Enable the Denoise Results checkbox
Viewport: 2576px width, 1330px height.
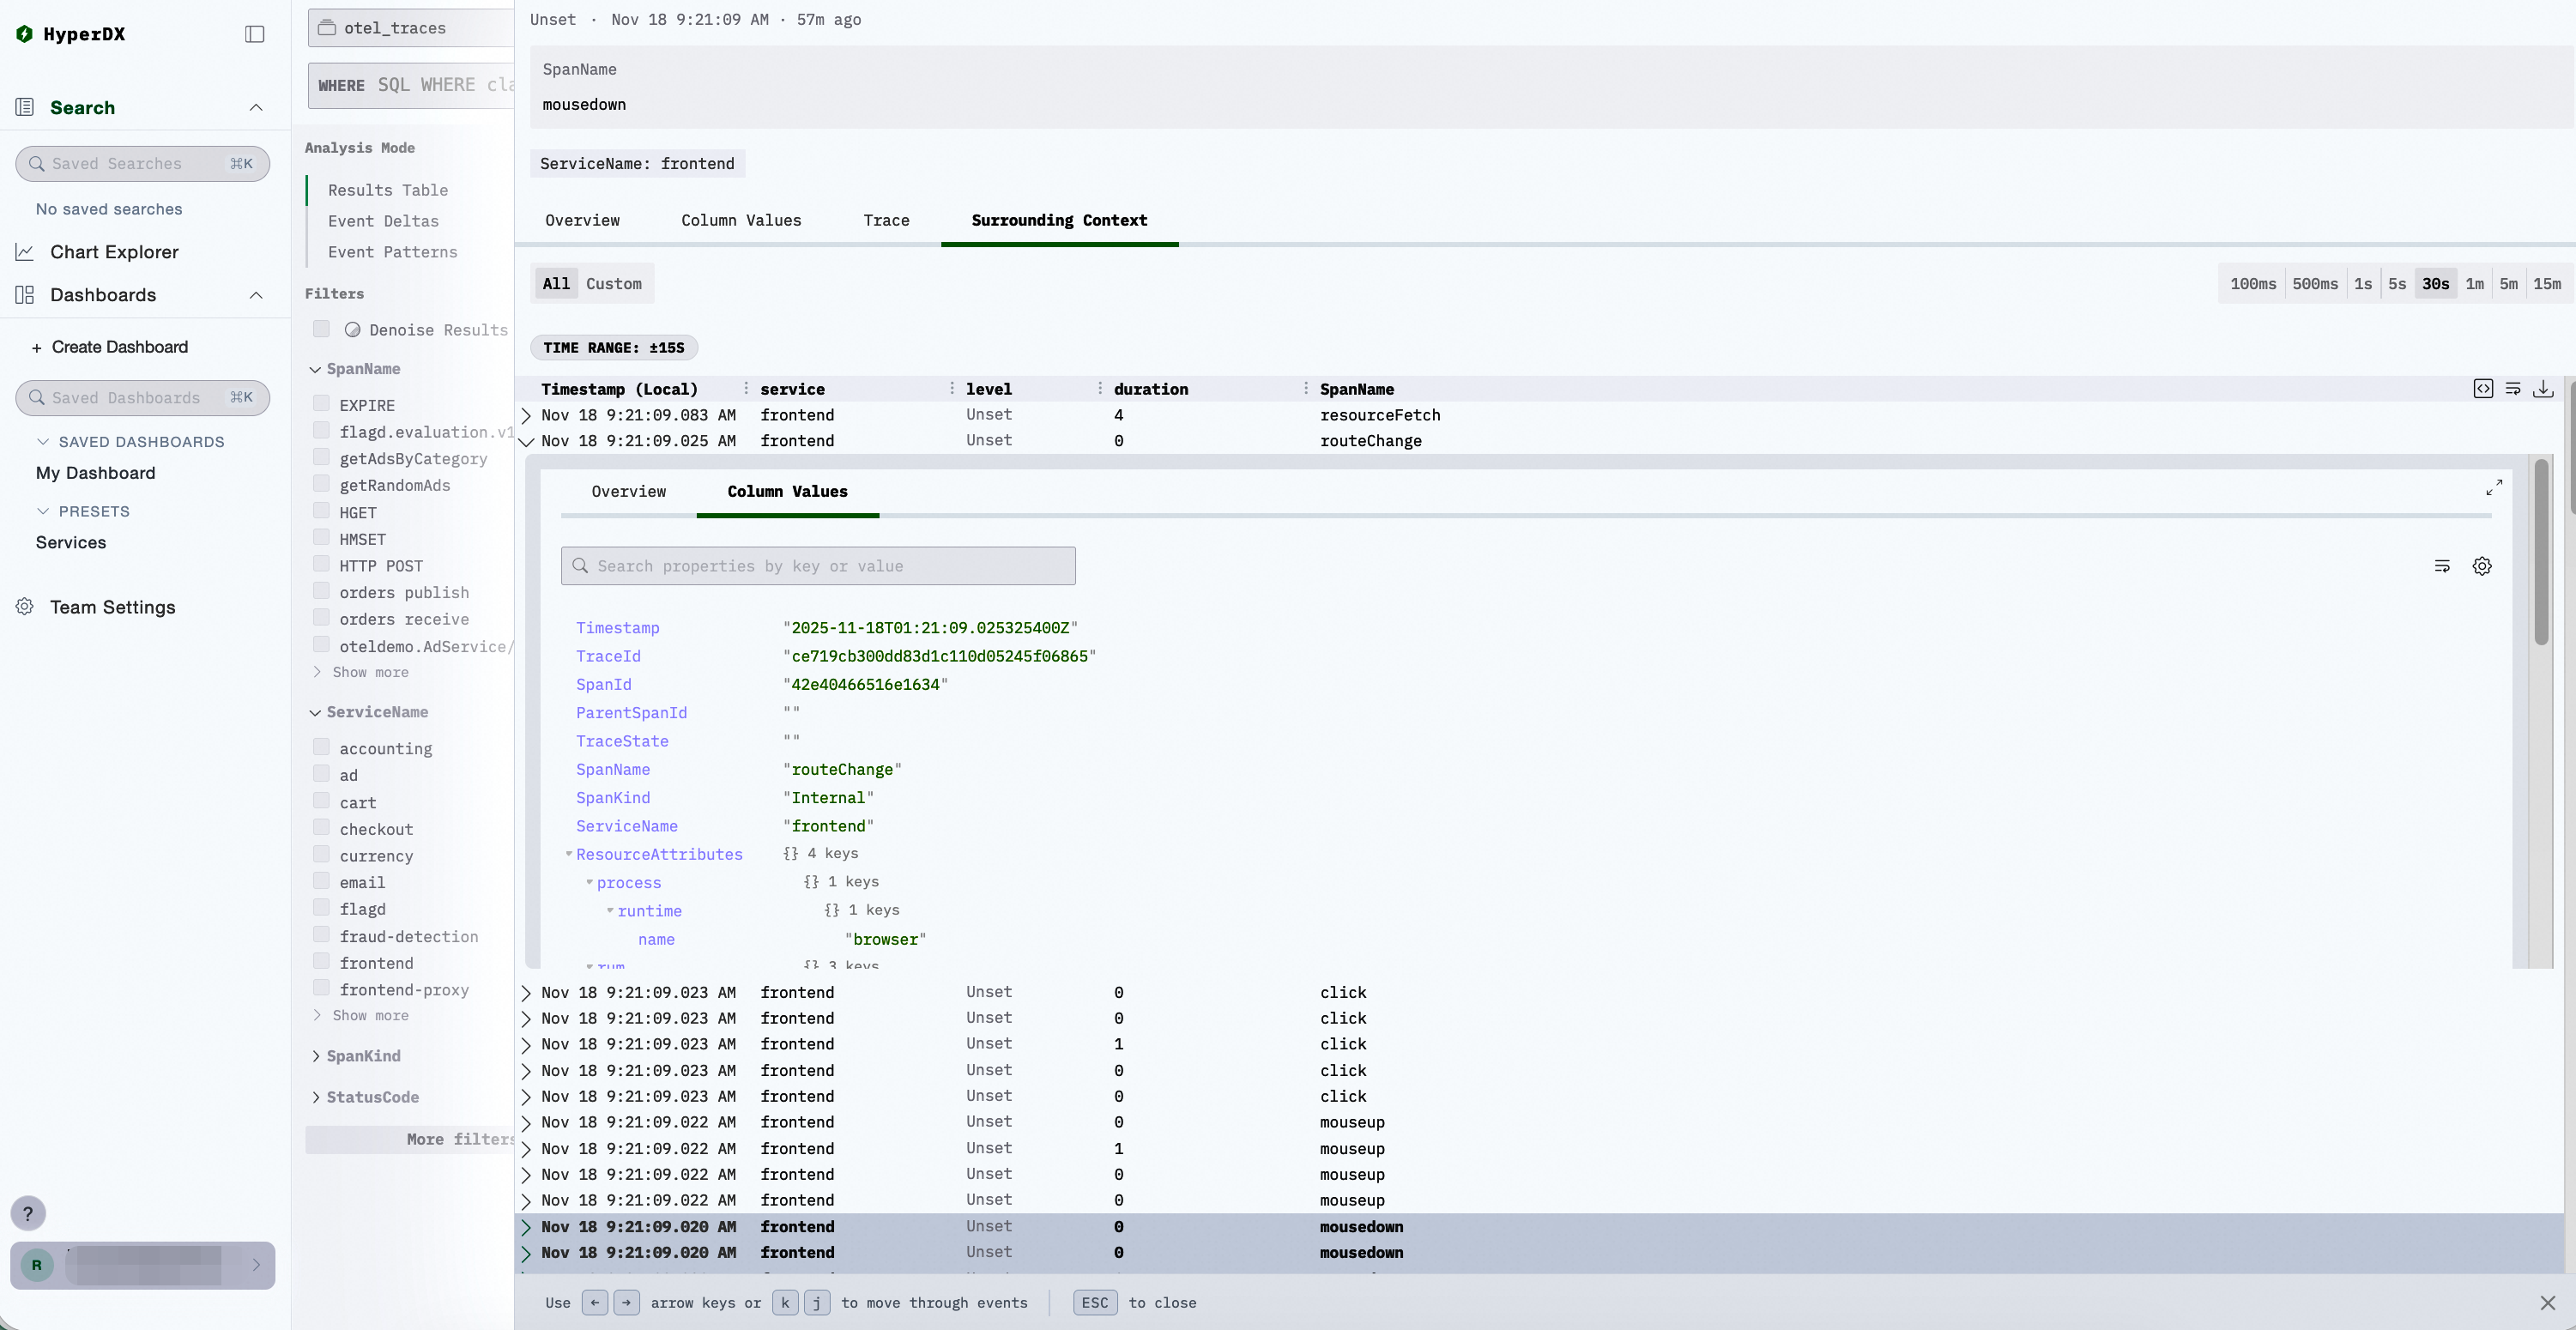(321, 329)
